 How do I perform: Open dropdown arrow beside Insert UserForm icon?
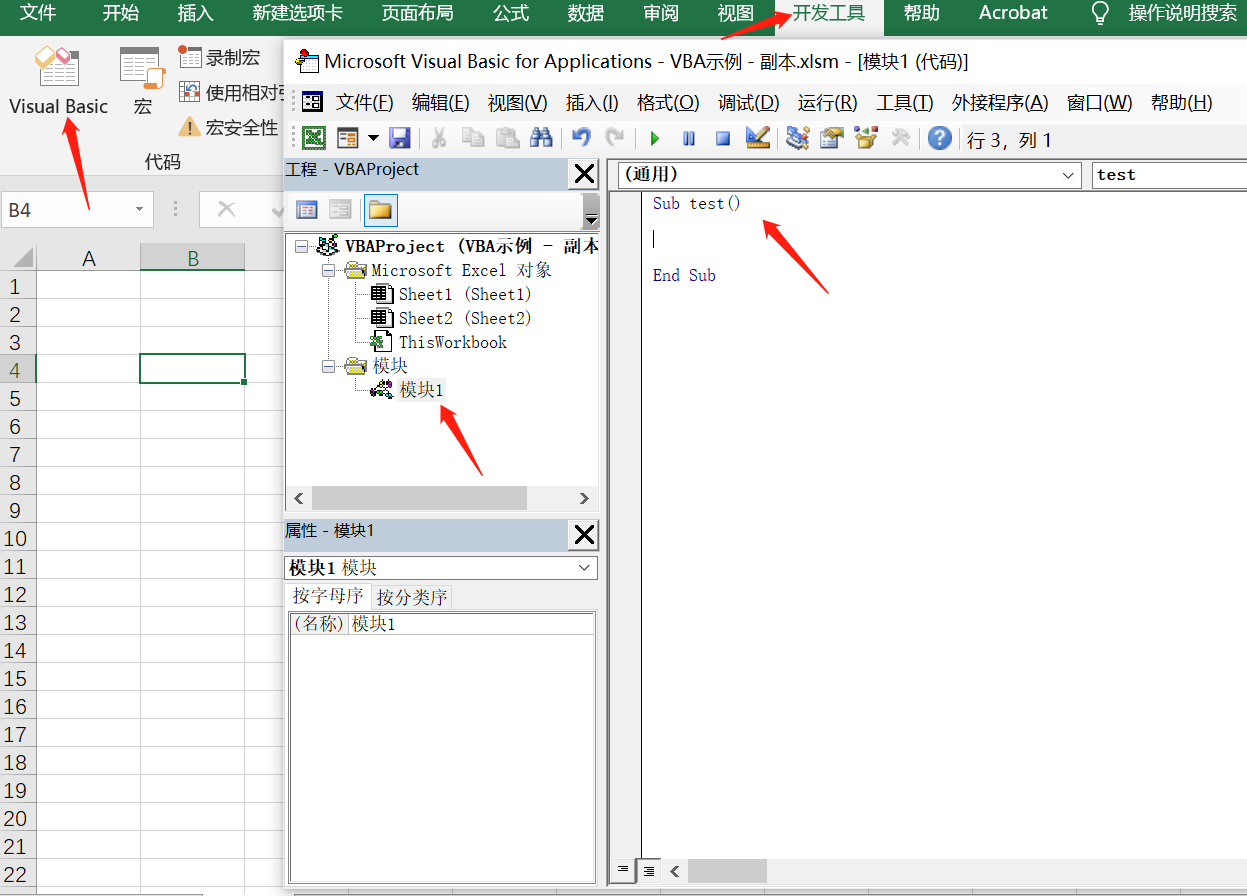[374, 138]
